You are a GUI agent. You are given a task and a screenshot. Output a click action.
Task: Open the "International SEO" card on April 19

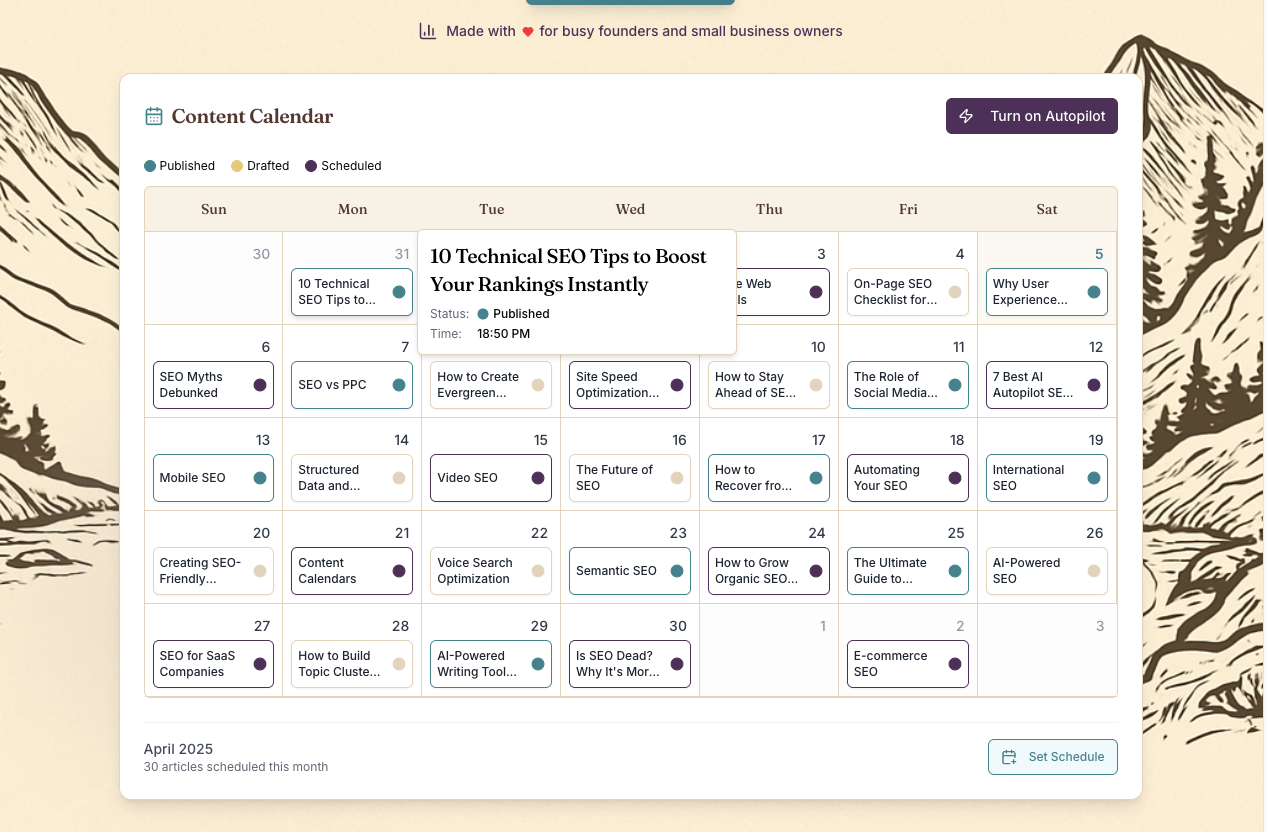click(x=1046, y=478)
